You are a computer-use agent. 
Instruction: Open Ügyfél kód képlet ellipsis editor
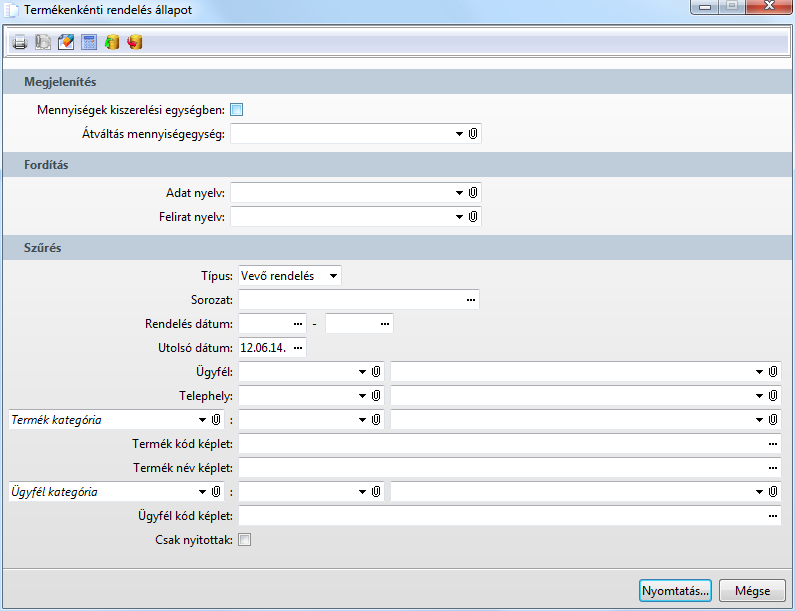click(x=773, y=516)
